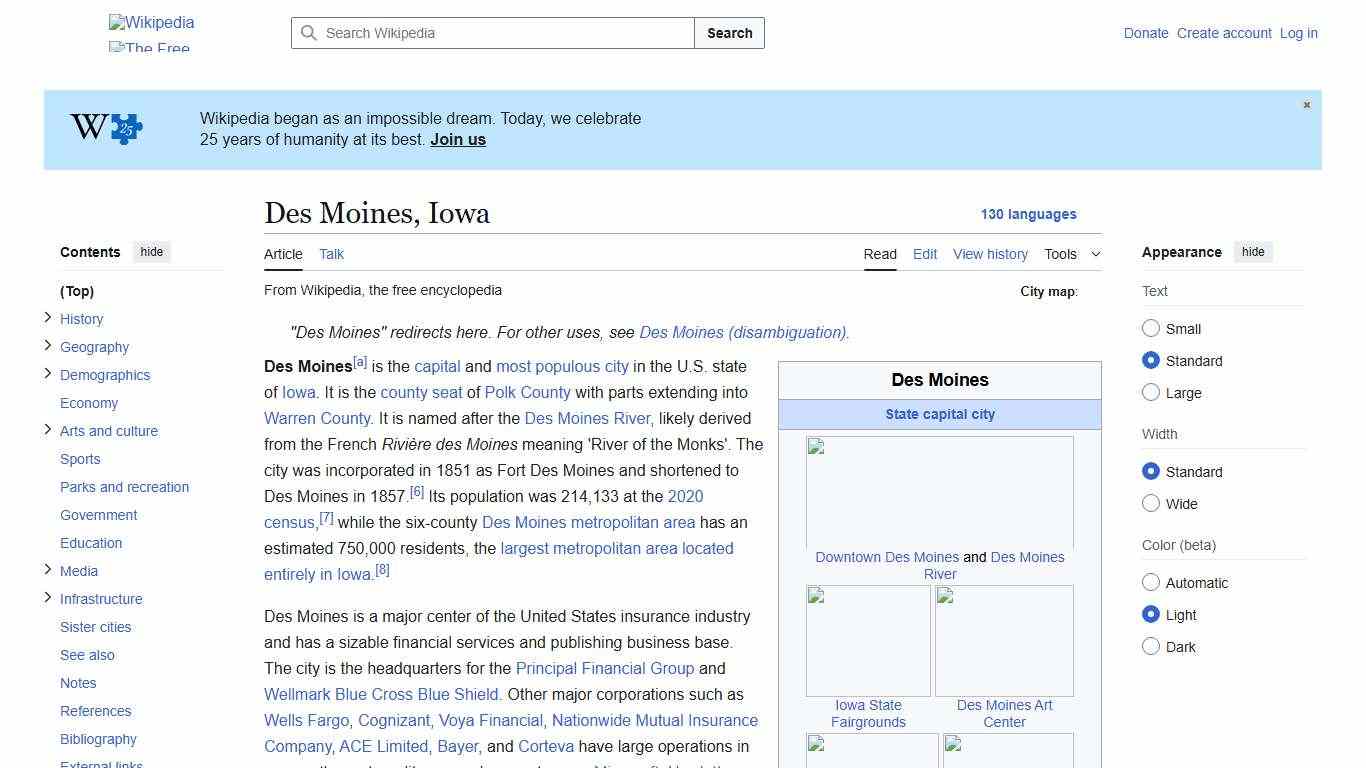Dismiss the anniversary banner with the × icon
The image size is (1366, 768).
tap(1306, 104)
